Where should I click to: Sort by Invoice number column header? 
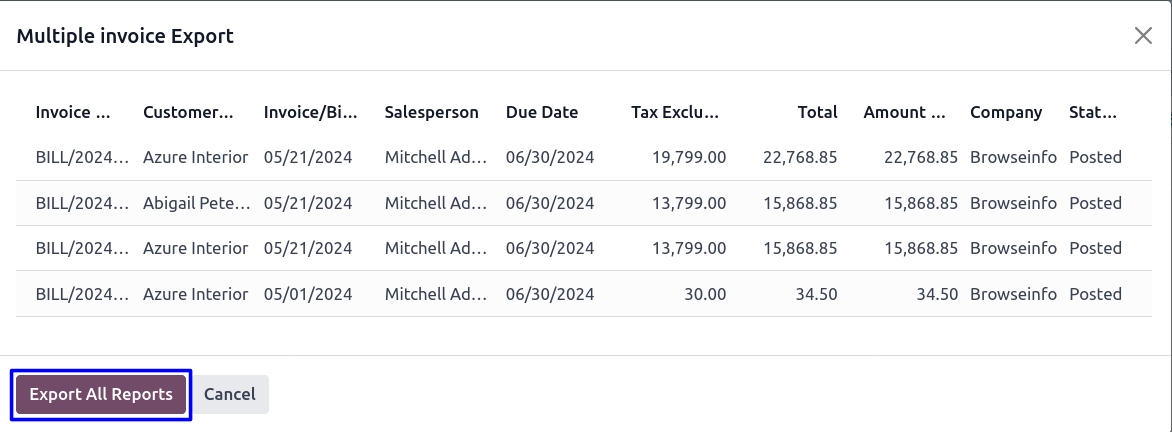pos(73,112)
